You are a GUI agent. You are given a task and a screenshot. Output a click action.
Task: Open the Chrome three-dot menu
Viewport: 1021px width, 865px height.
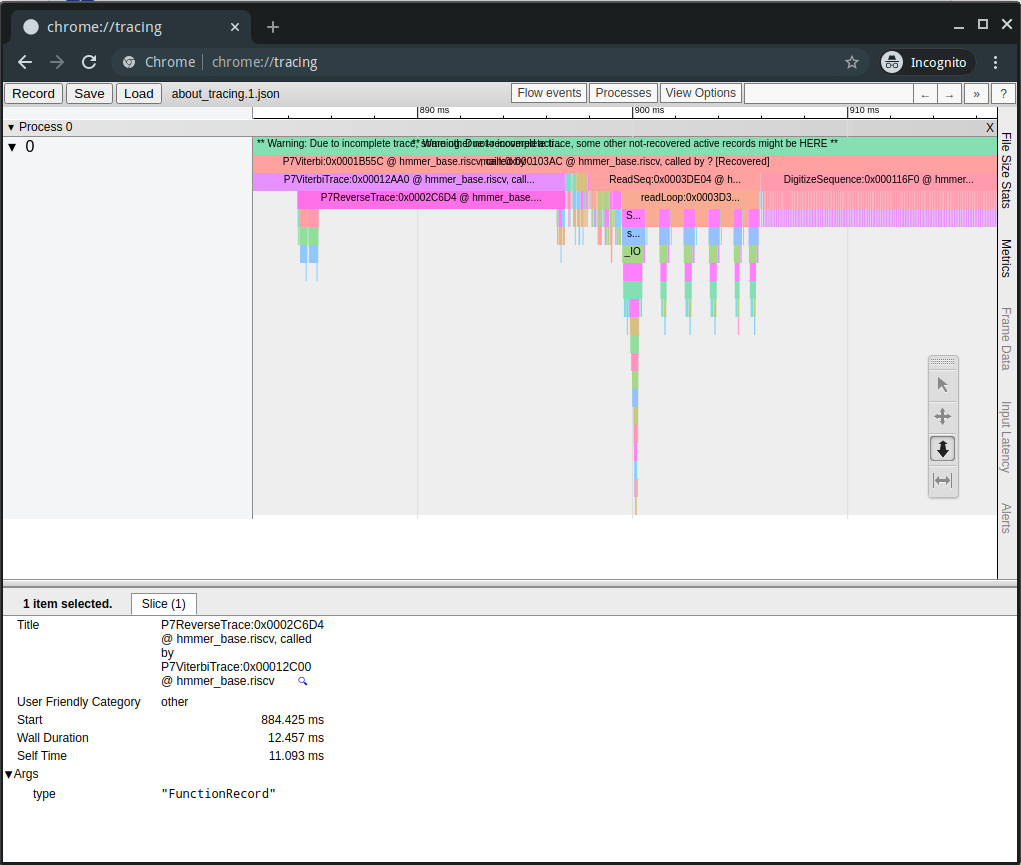pyautogui.click(x=995, y=62)
